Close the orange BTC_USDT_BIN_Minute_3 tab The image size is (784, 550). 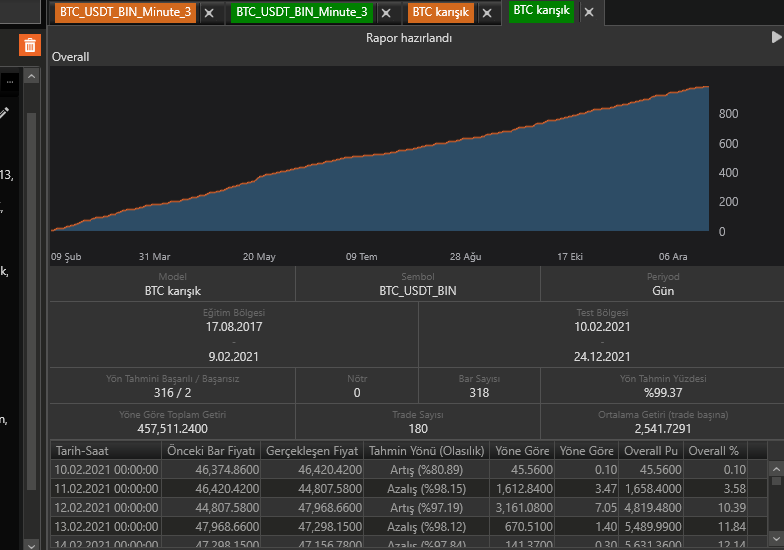tap(208, 13)
